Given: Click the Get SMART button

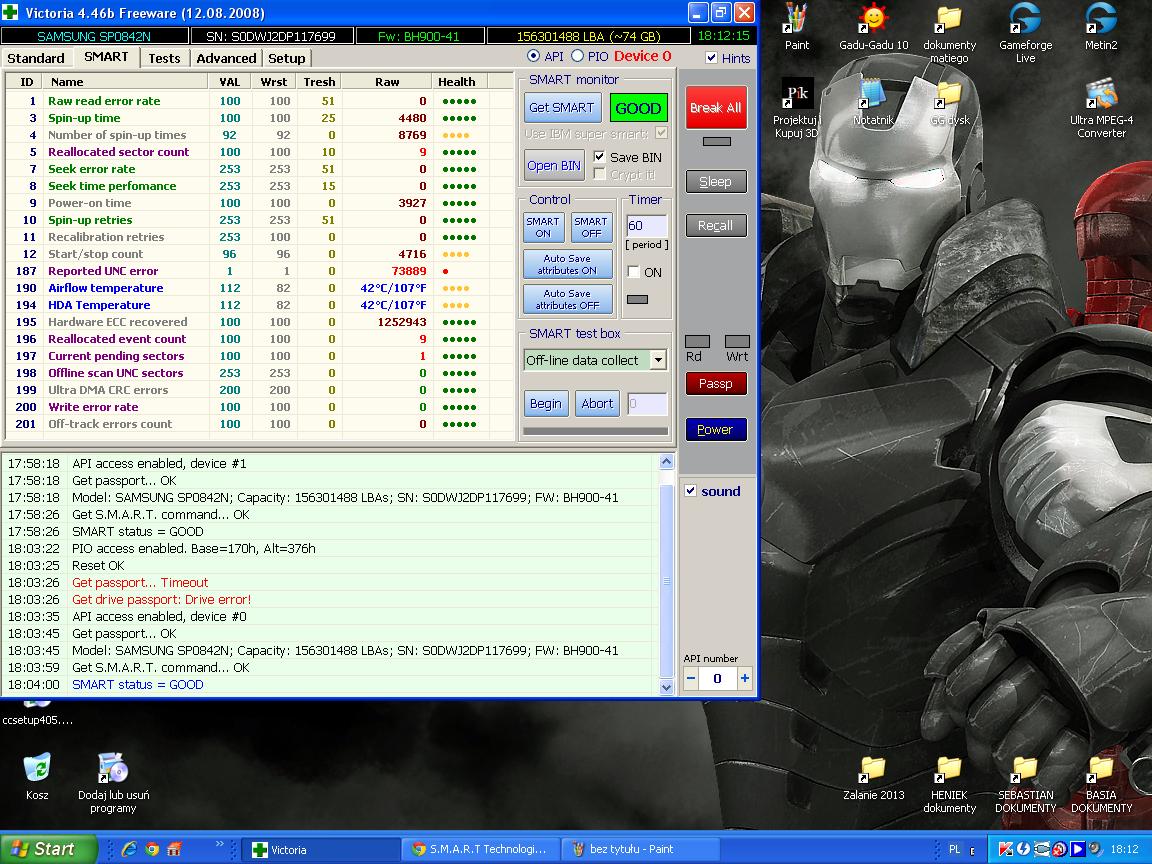Looking at the screenshot, I should click(x=562, y=107).
